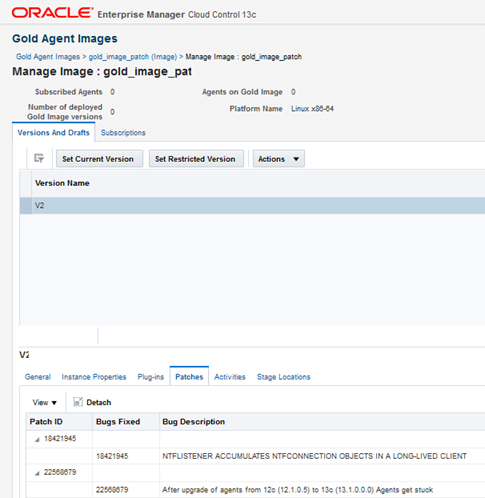The image size is (485, 498).
Task: Open the Activities tab
Action: [x=230, y=377]
